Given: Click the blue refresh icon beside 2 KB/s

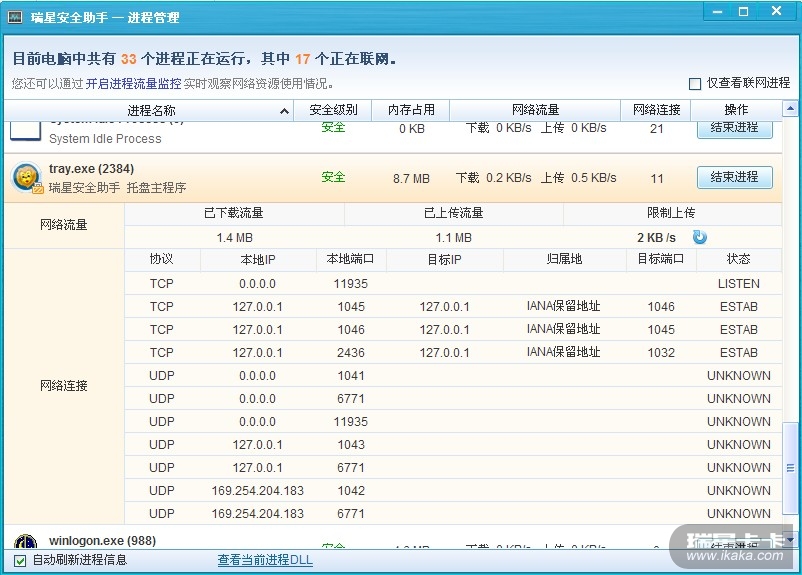Looking at the screenshot, I should pyautogui.click(x=700, y=237).
